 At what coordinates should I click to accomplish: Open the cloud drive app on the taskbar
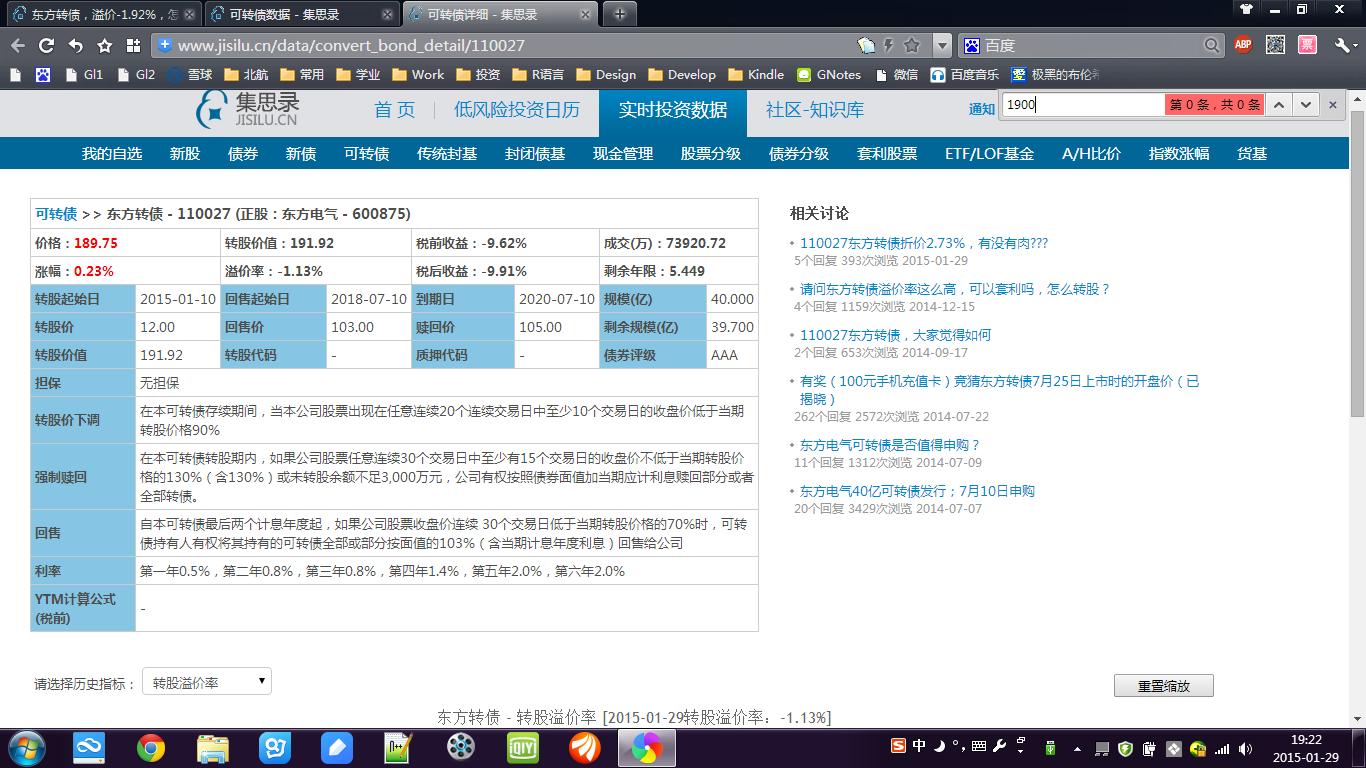pyautogui.click(x=89, y=748)
